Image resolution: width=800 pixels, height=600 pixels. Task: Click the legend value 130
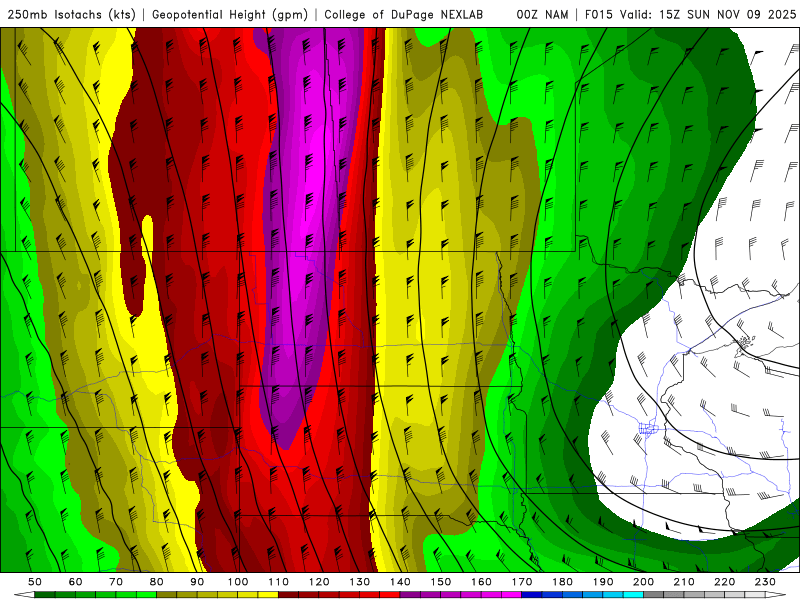[360, 582]
